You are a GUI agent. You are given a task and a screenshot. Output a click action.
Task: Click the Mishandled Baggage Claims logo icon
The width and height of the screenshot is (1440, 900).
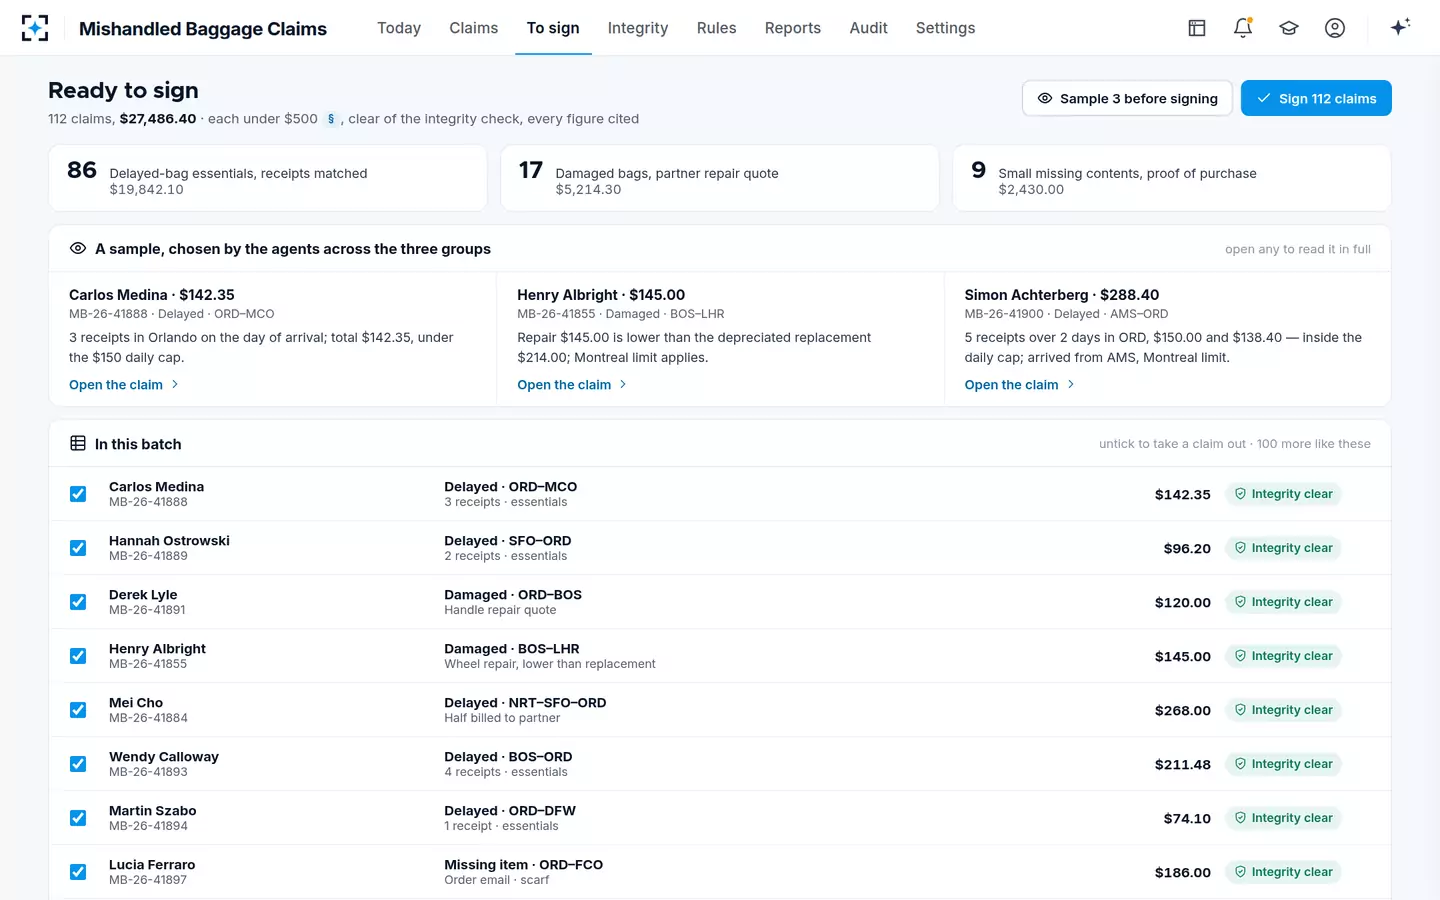point(35,28)
